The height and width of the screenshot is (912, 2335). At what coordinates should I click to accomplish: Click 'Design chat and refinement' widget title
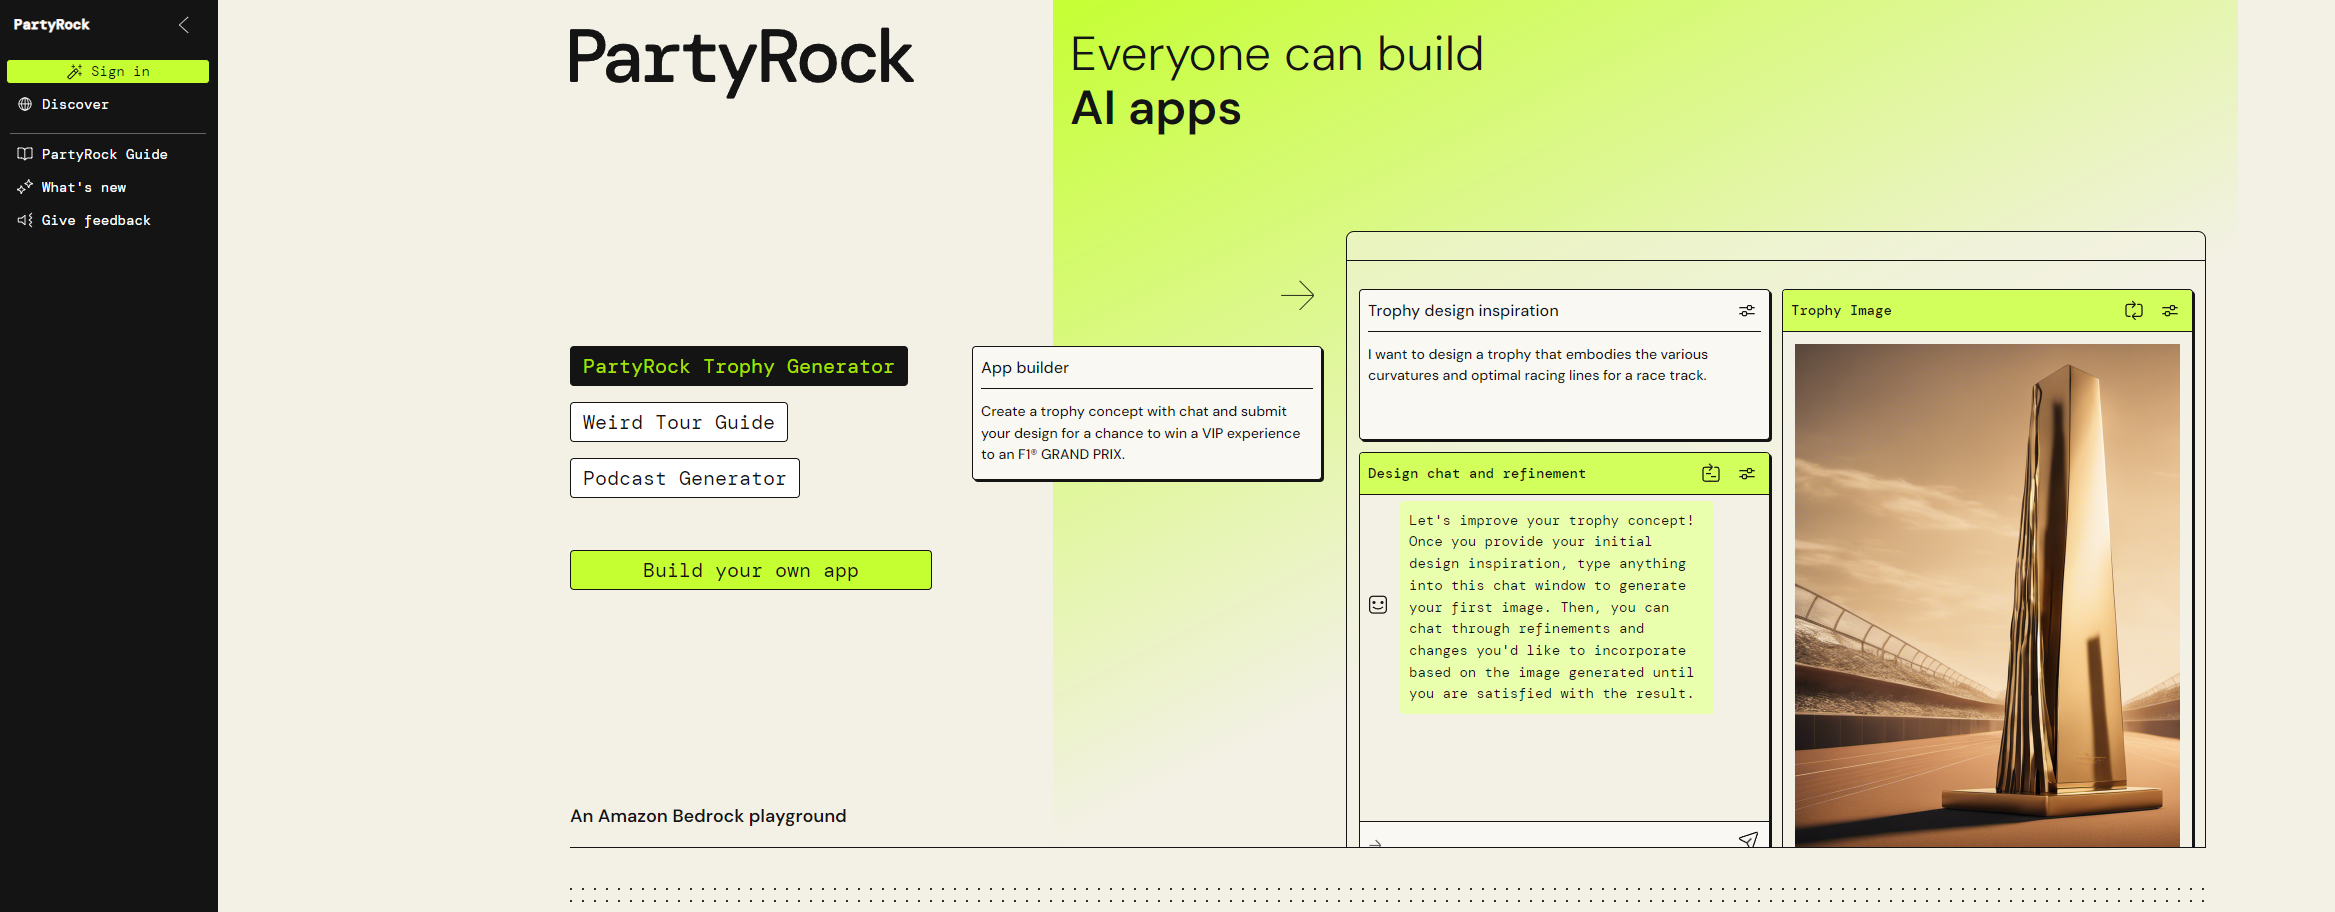[x=1477, y=474]
